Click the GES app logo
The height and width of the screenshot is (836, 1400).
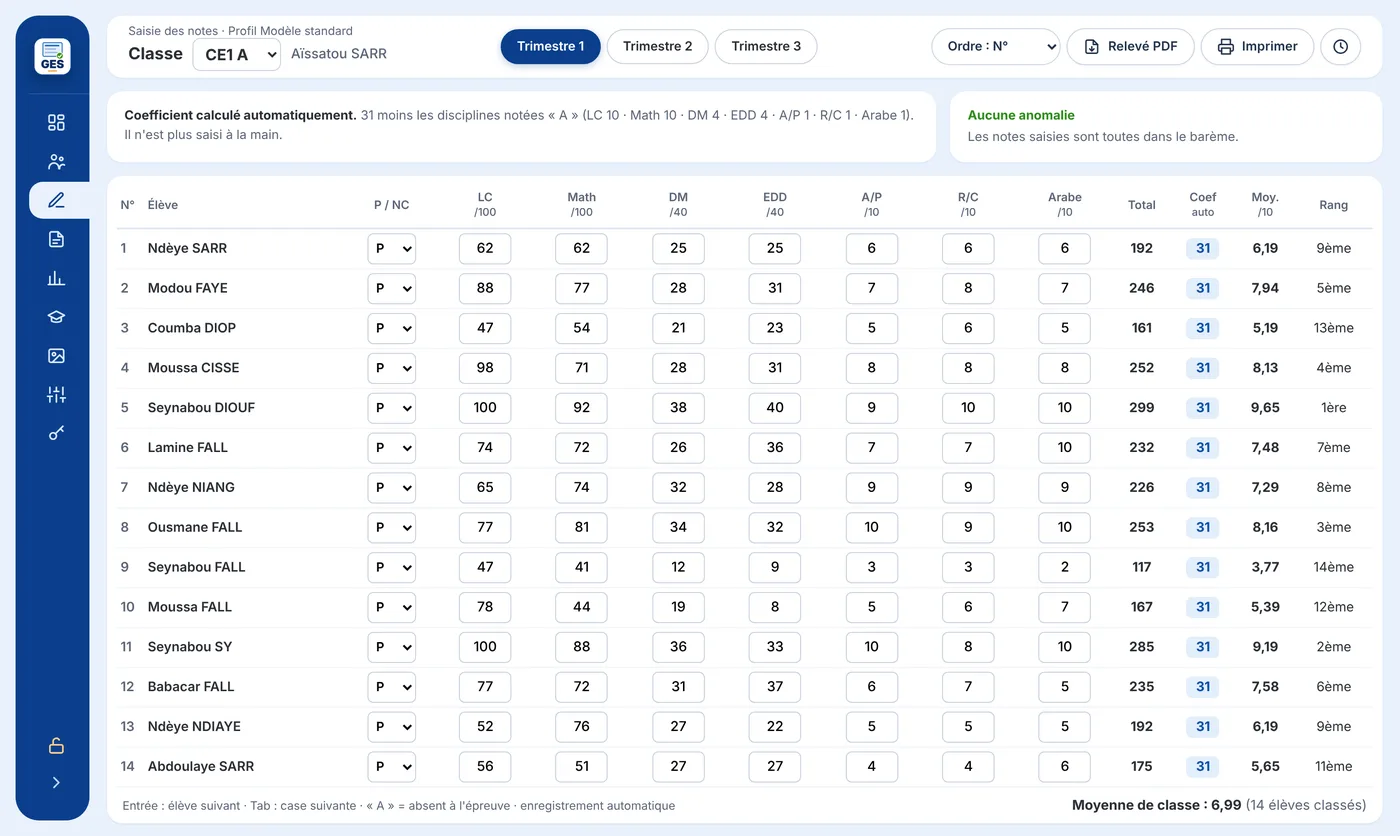(x=52, y=56)
